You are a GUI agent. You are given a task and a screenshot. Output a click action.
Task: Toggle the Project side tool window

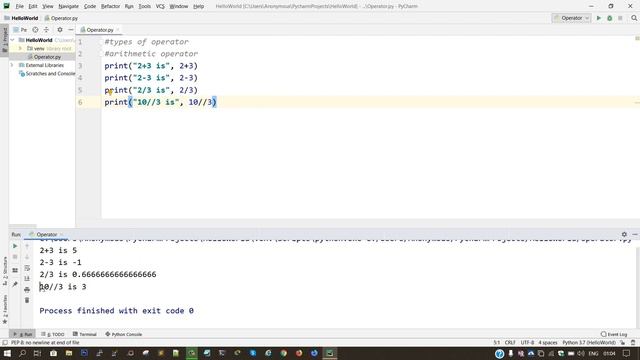coord(4,40)
